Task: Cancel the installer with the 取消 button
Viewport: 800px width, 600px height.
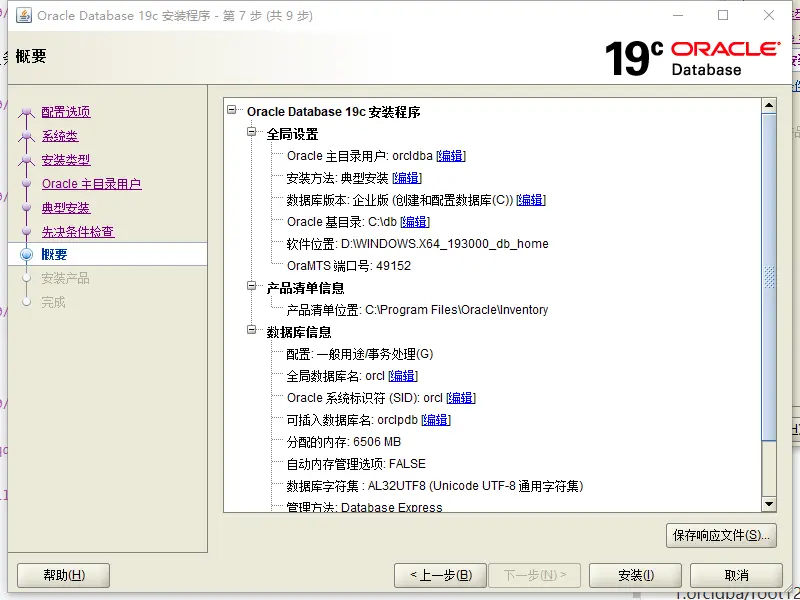Action: 736,576
